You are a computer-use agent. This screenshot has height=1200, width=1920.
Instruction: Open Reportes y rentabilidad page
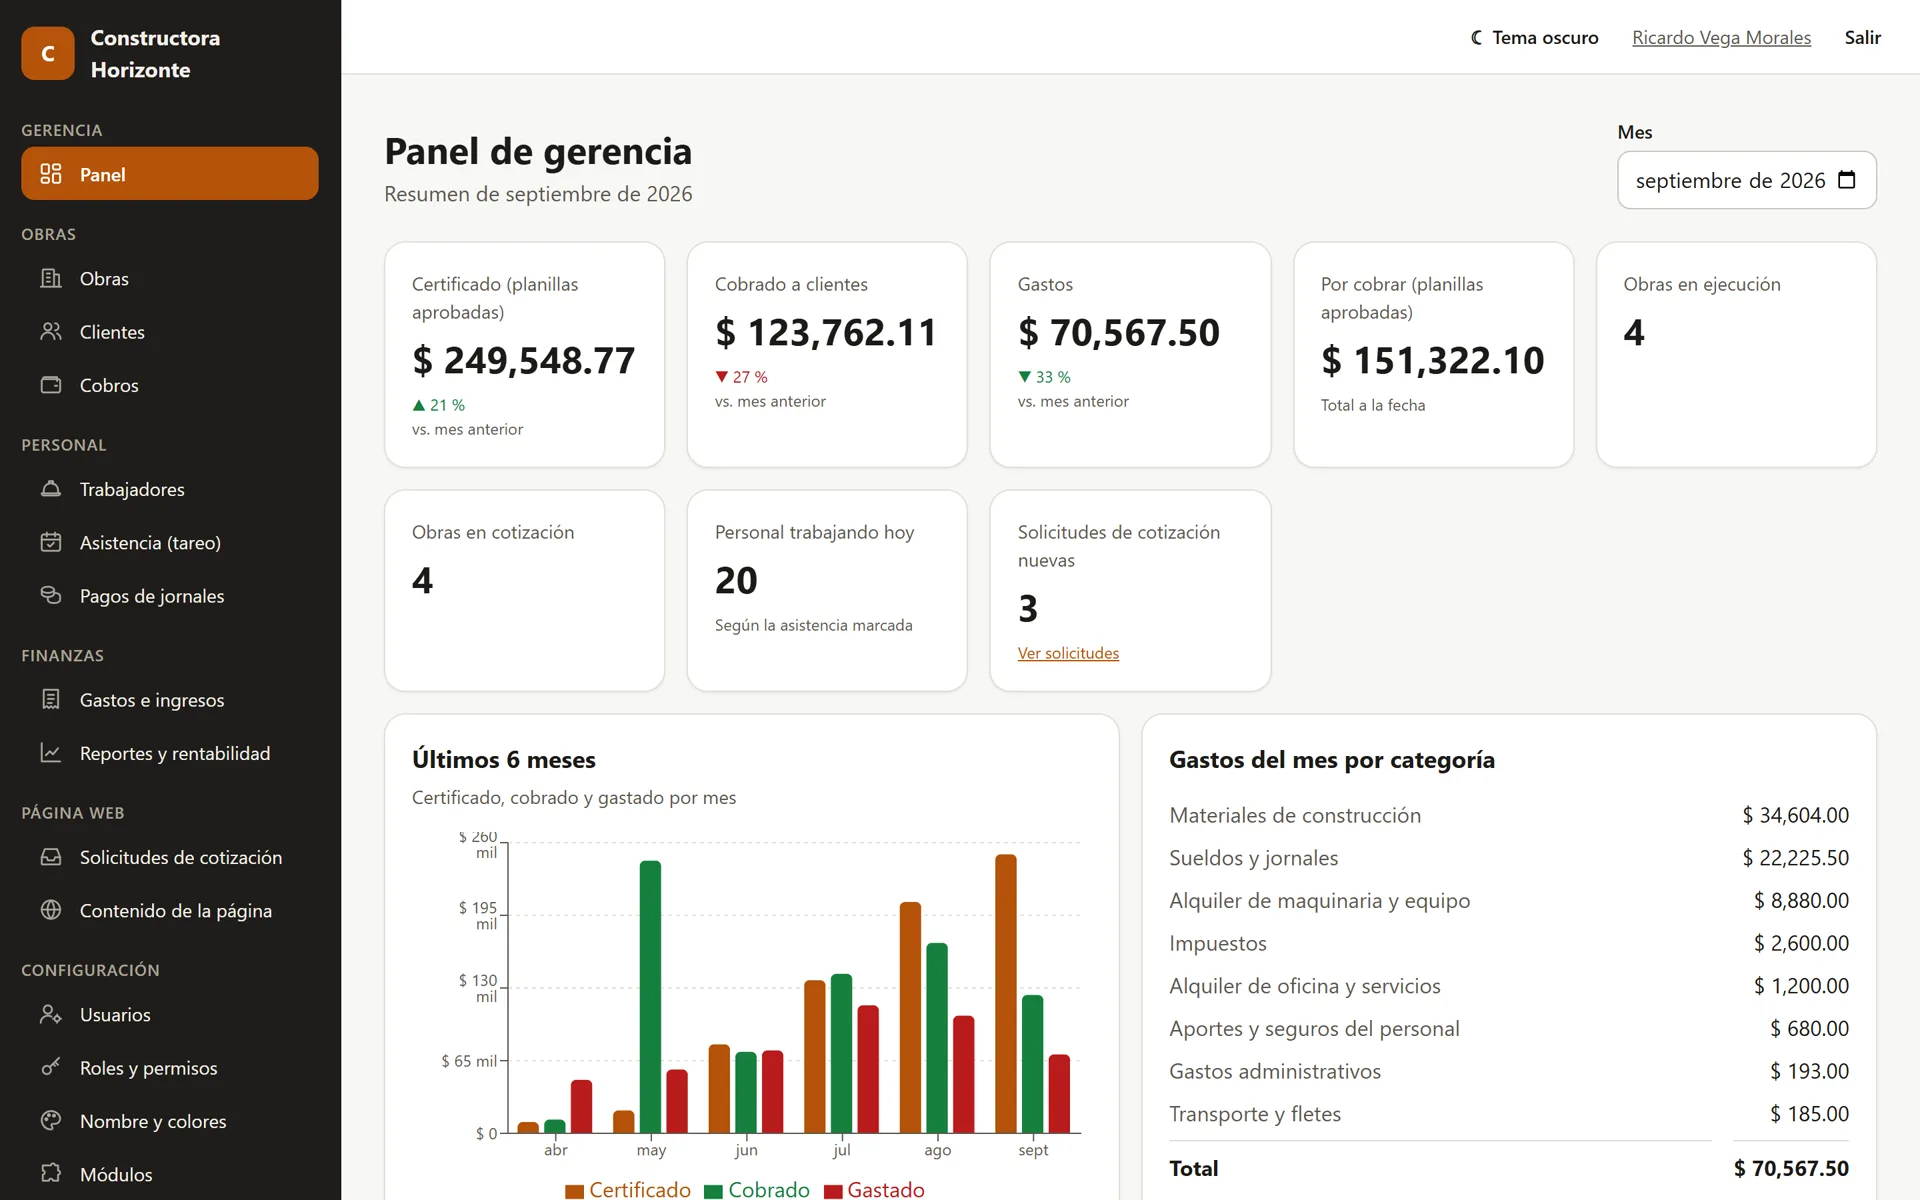[x=170, y=753]
